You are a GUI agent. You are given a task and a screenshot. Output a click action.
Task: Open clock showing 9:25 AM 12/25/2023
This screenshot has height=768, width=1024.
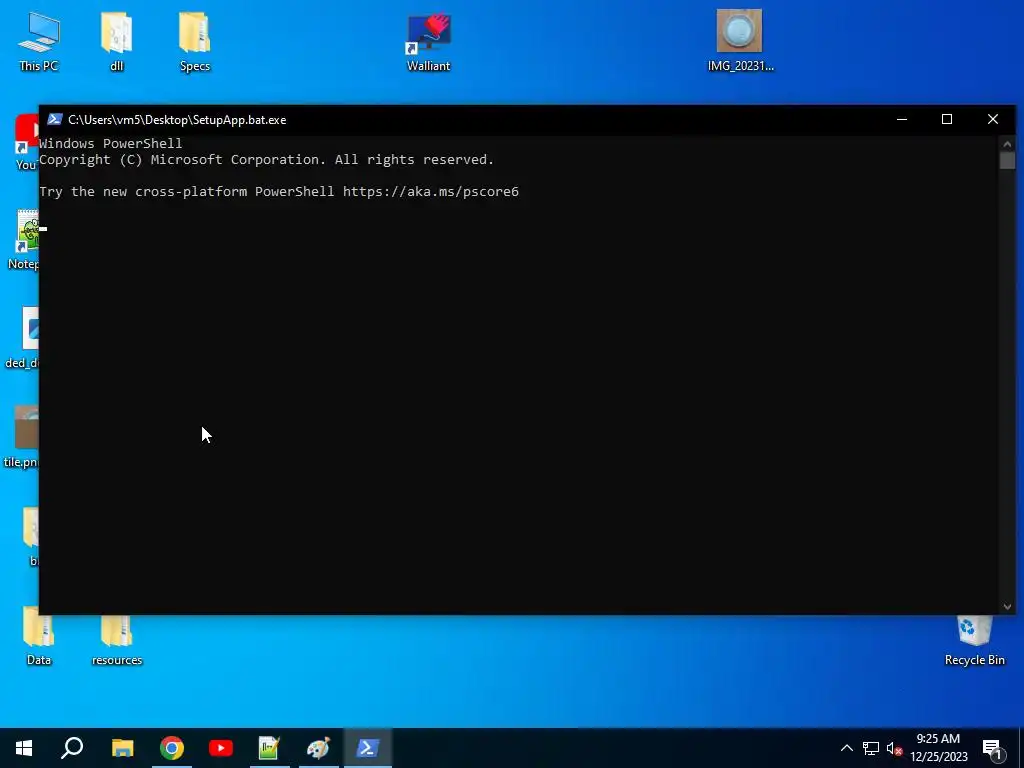pyautogui.click(x=938, y=748)
